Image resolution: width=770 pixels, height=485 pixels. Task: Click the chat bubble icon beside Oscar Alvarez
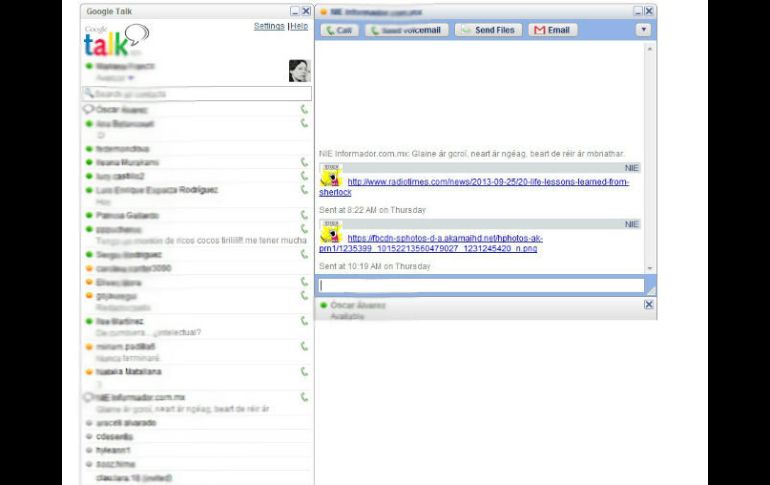[88, 109]
